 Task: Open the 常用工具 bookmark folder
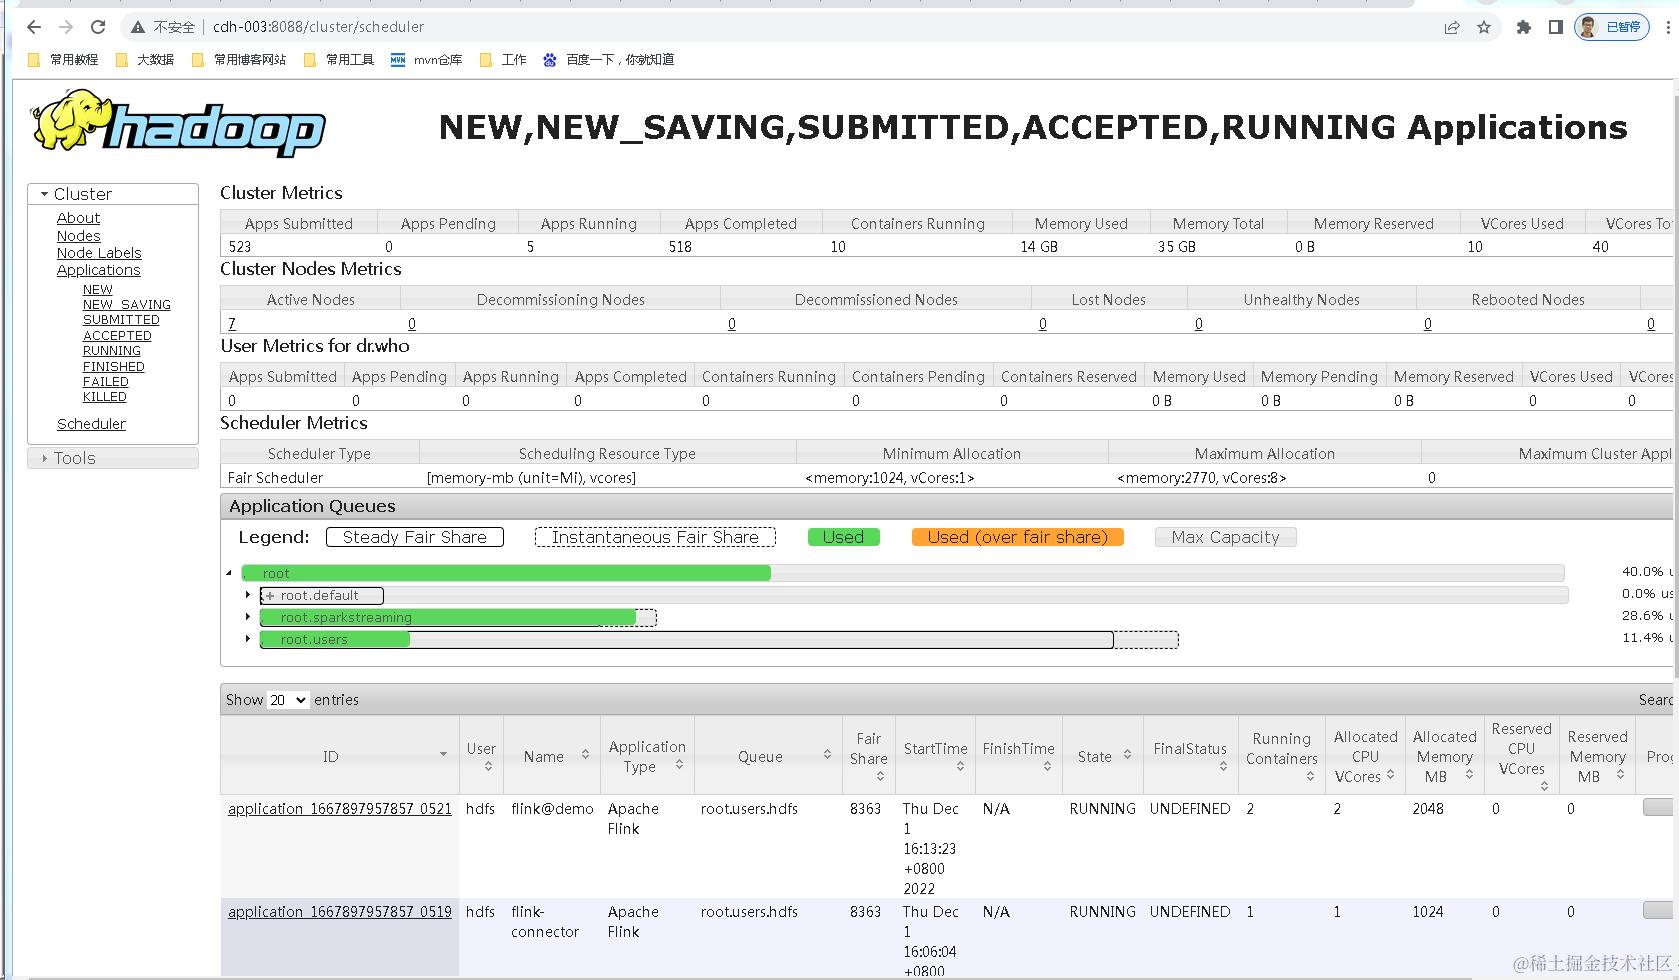pyautogui.click(x=339, y=60)
